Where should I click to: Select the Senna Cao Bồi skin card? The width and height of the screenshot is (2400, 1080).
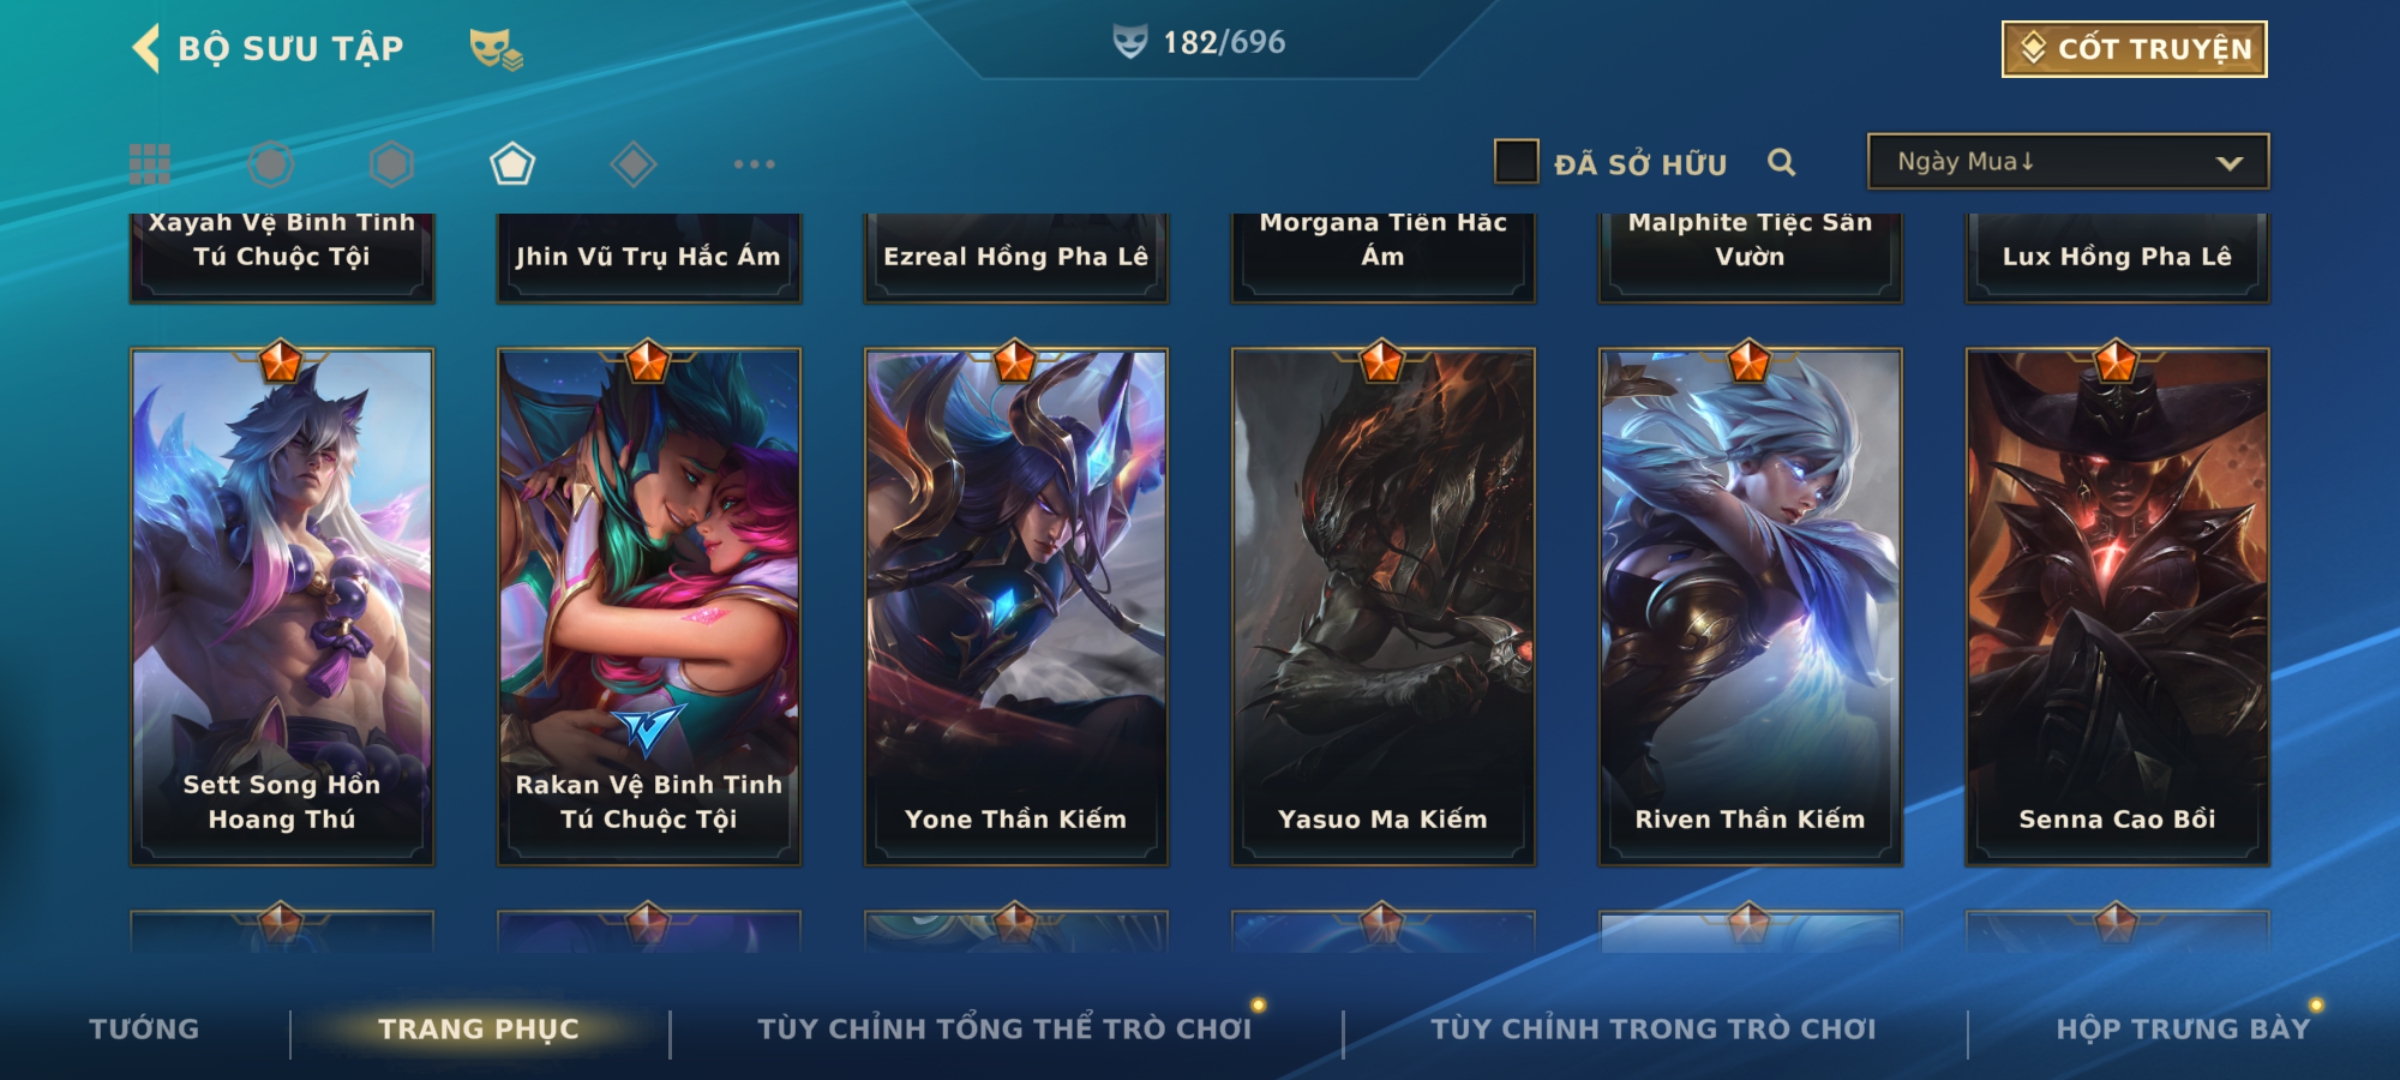tap(2117, 606)
